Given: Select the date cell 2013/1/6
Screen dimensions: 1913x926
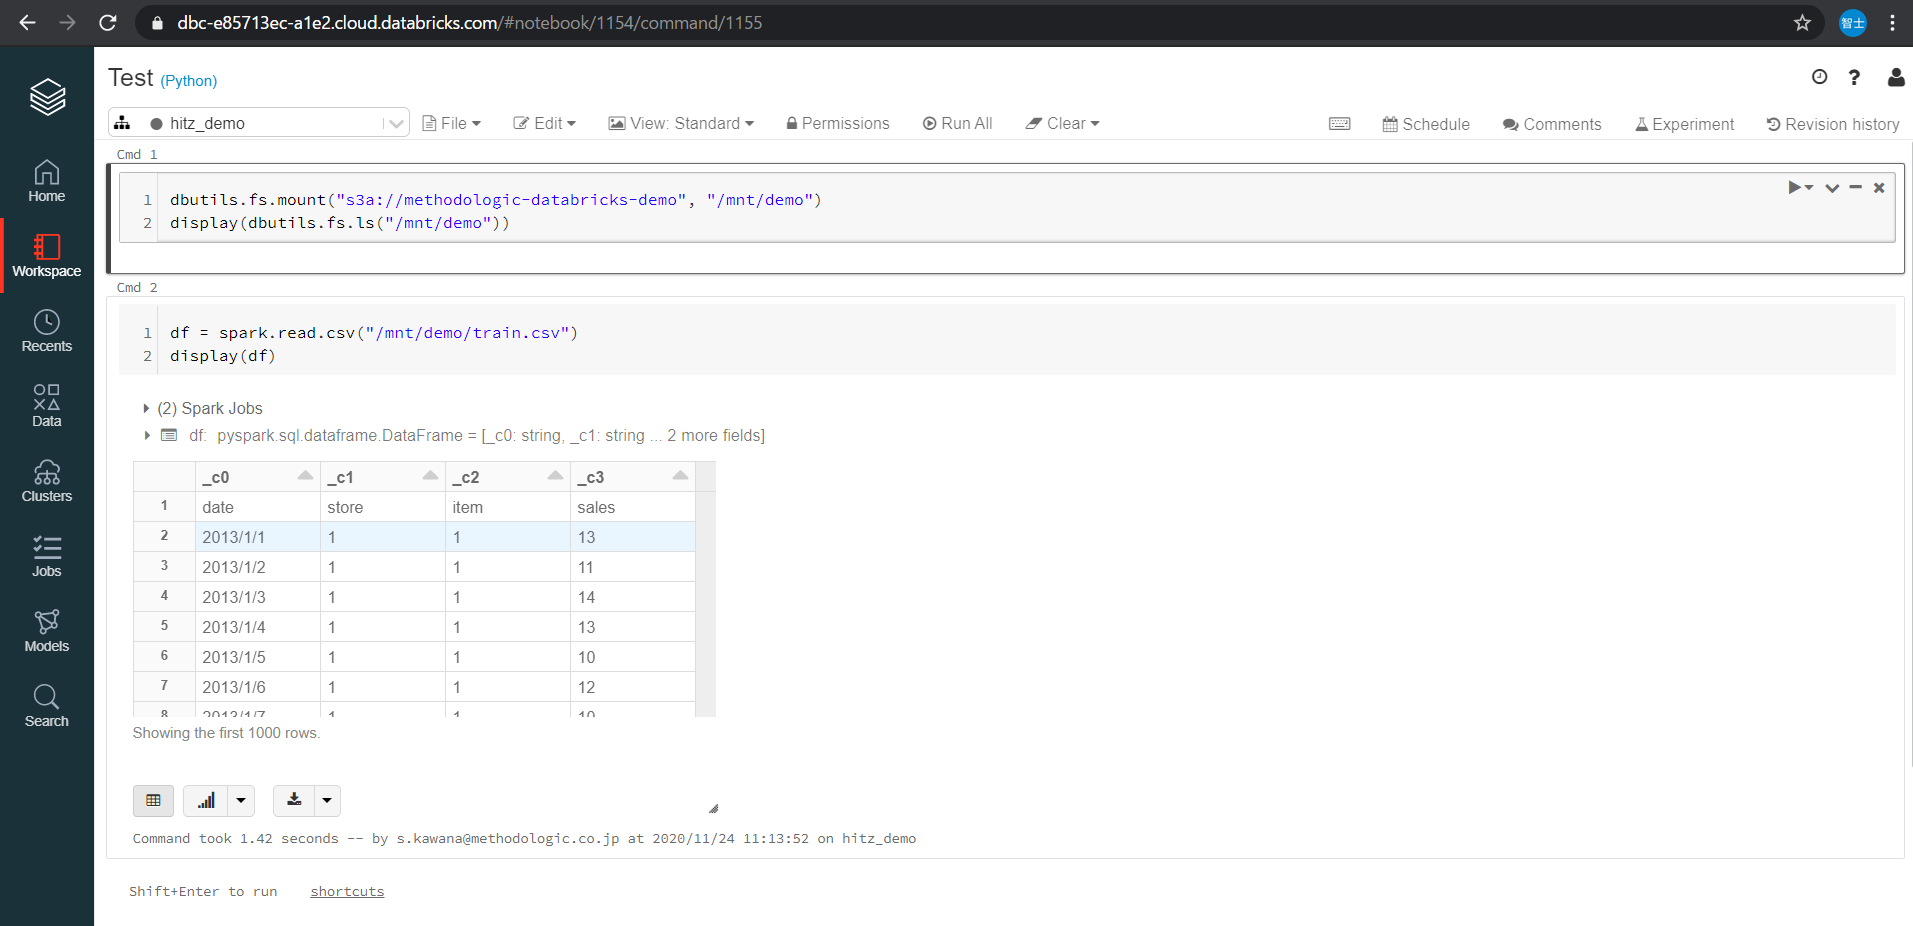Looking at the screenshot, I should tap(257, 687).
